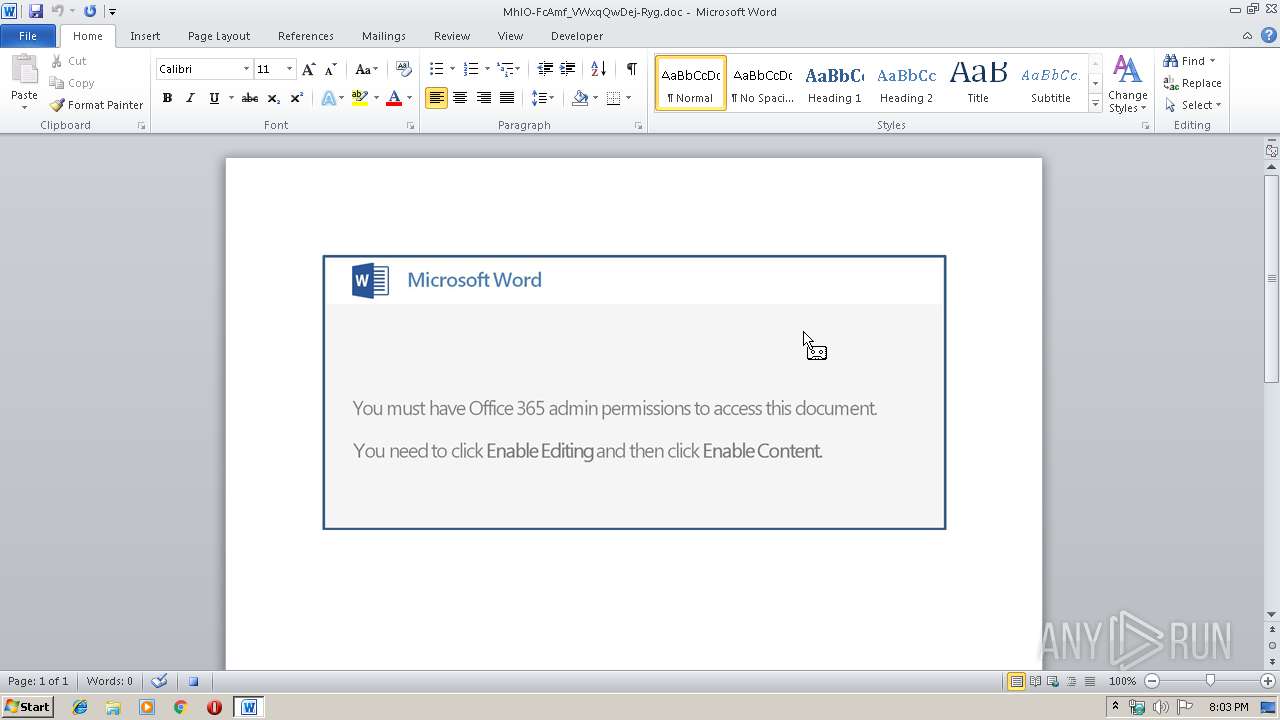Open Chrome from taskbar
This screenshot has height=720, width=1280.
180,707
